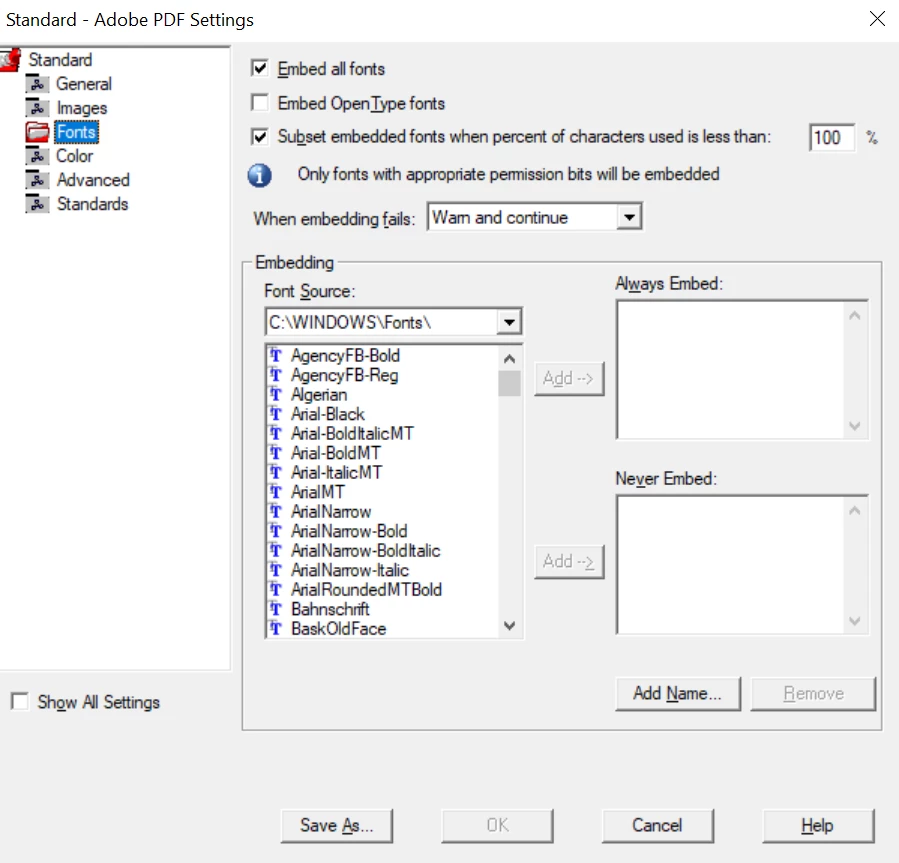This screenshot has height=863, width=899.
Task: Click the font icon beside ArialNarrow-Italic
Action: pyautogui.click(x=276, y=570)
